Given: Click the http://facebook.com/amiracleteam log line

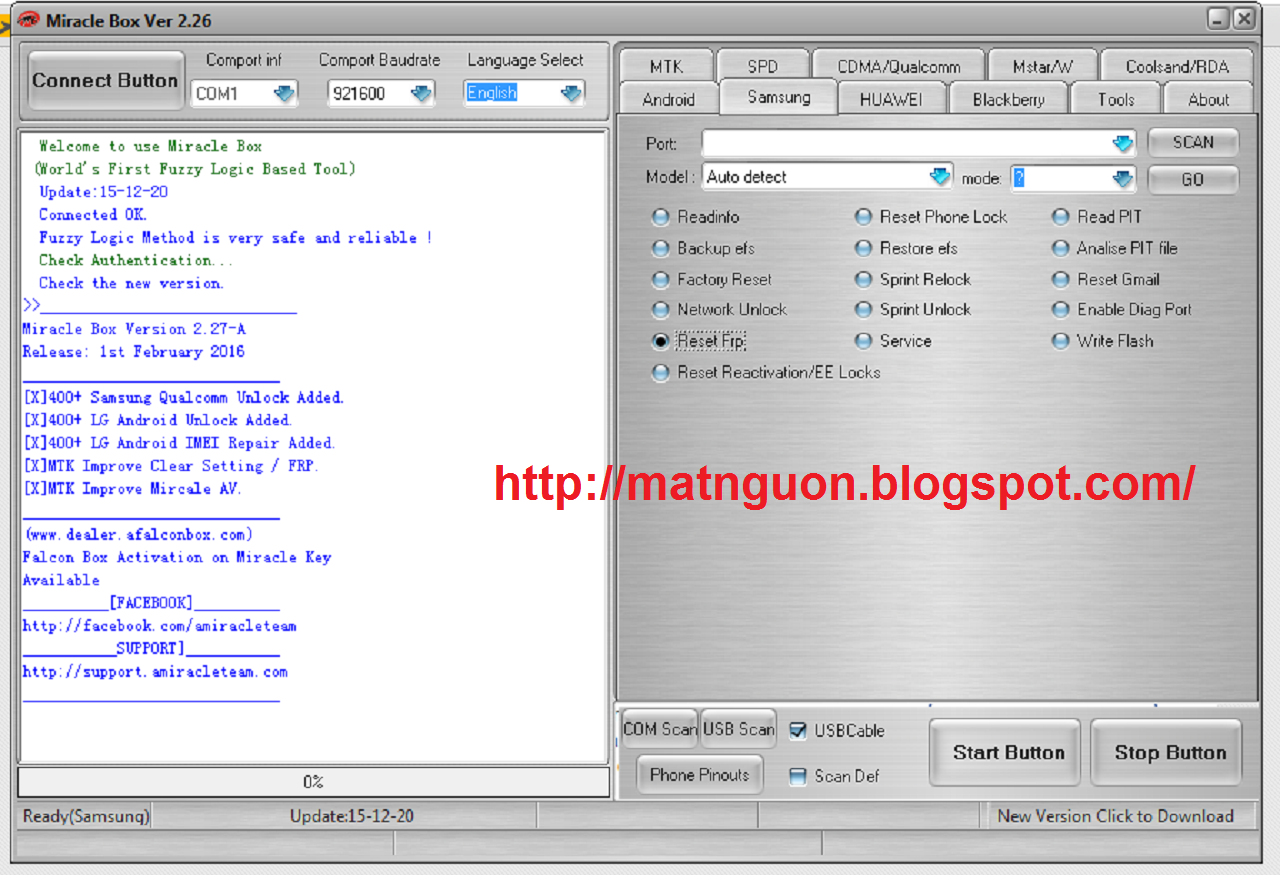Looking at the screenshot, I should (160, 626).
